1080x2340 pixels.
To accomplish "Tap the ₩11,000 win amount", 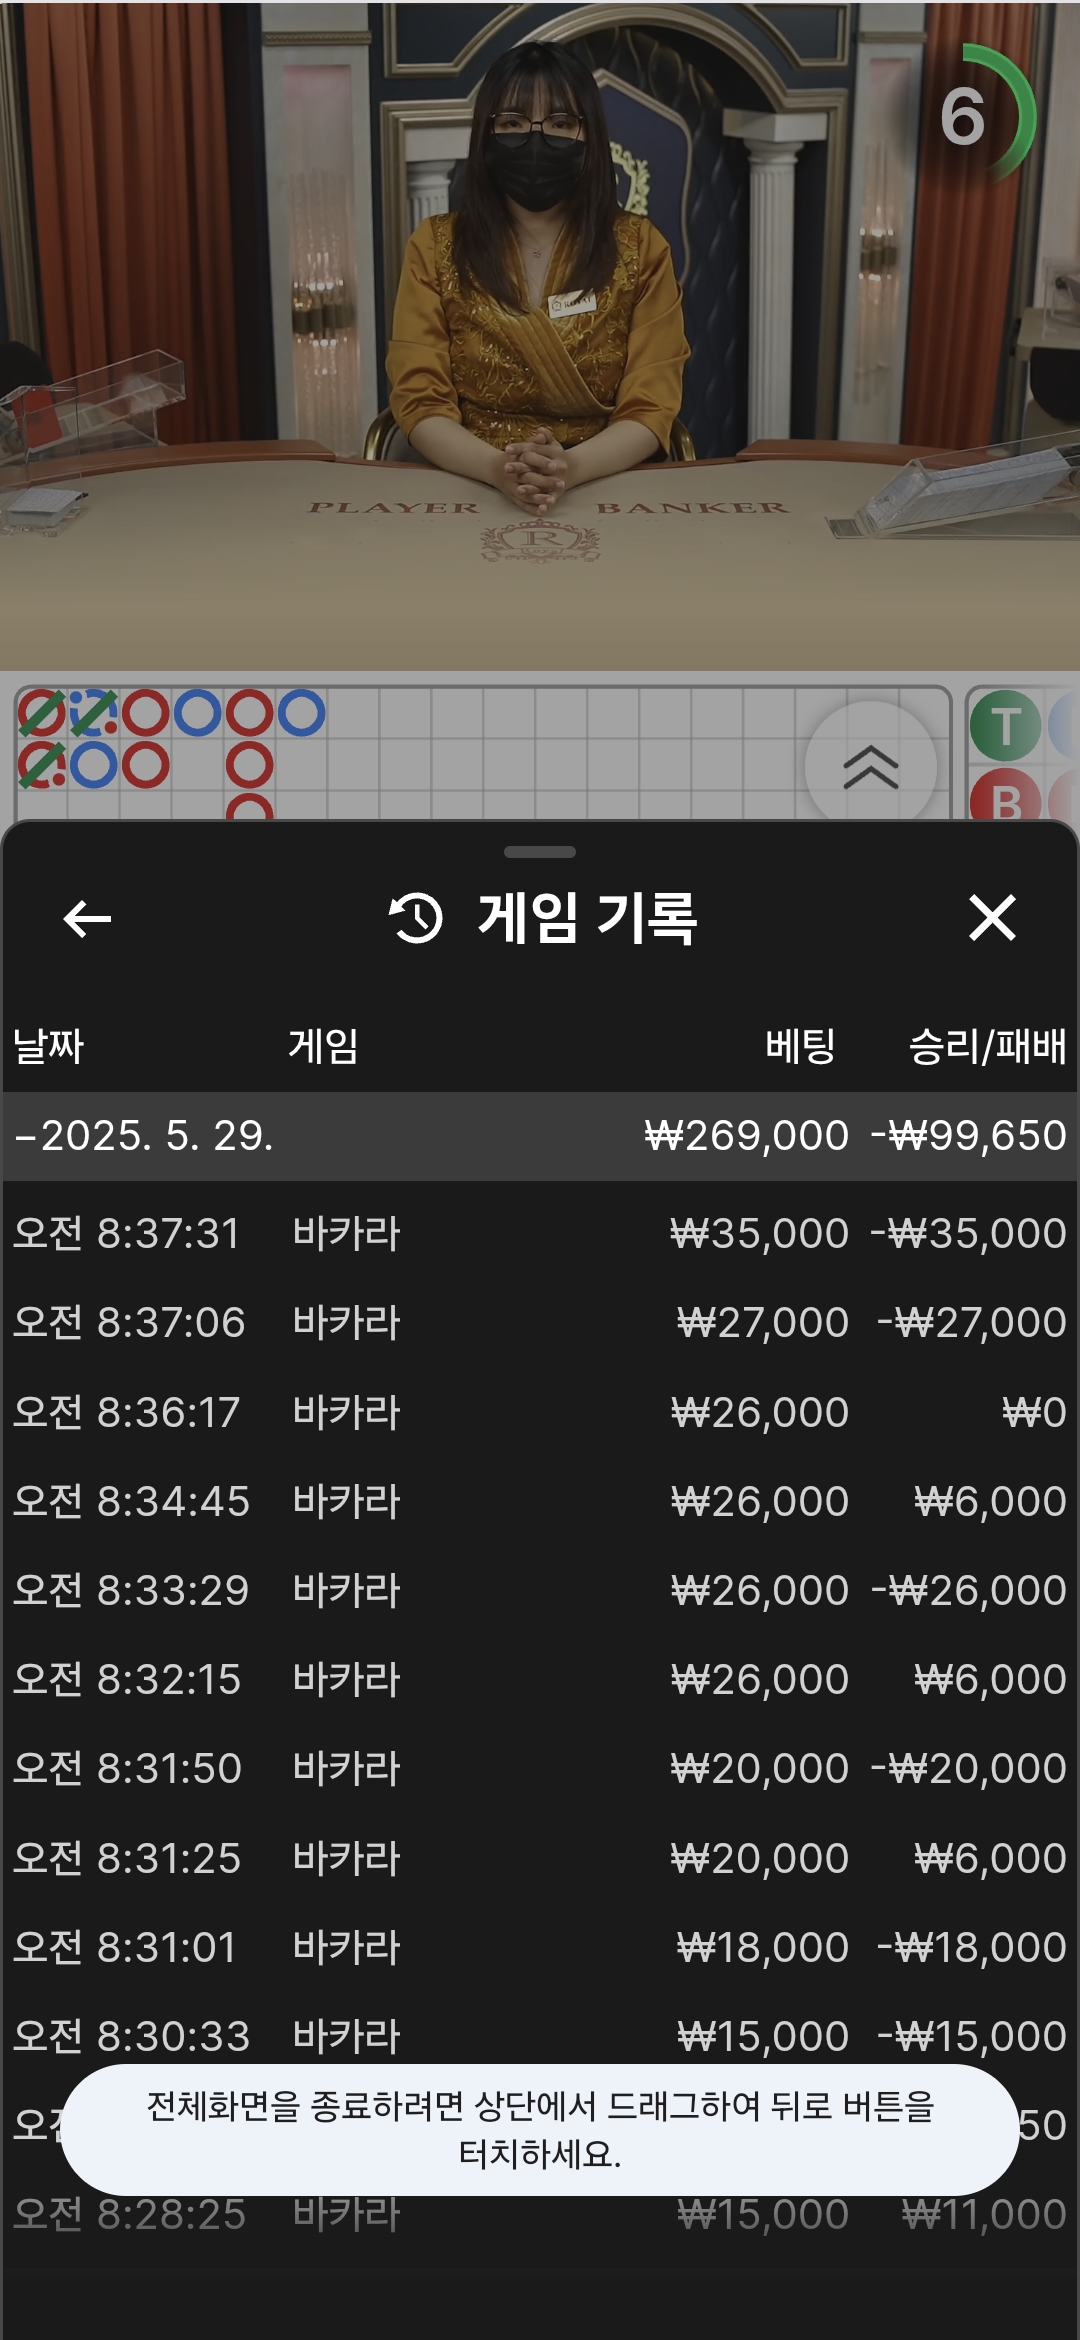I will tap(984, 2214).
